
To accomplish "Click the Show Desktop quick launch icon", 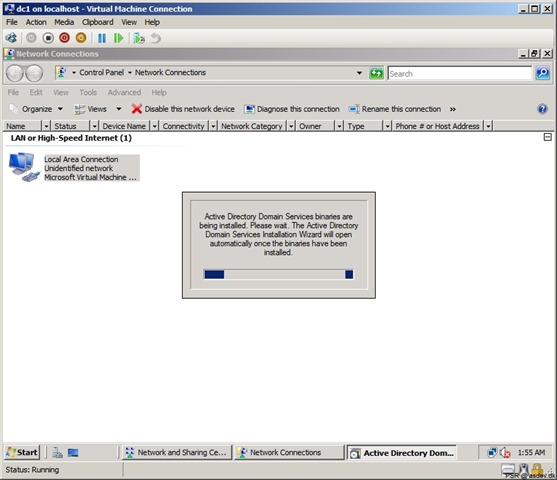I will 73,453.
